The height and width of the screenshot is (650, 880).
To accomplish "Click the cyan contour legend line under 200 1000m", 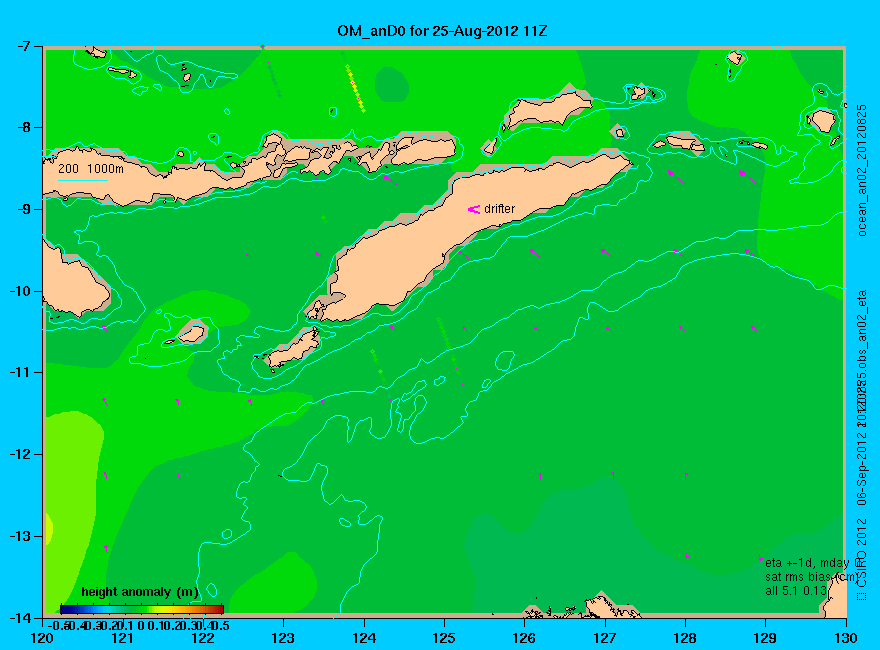I will pyautogui.click(x=83, y=180).
